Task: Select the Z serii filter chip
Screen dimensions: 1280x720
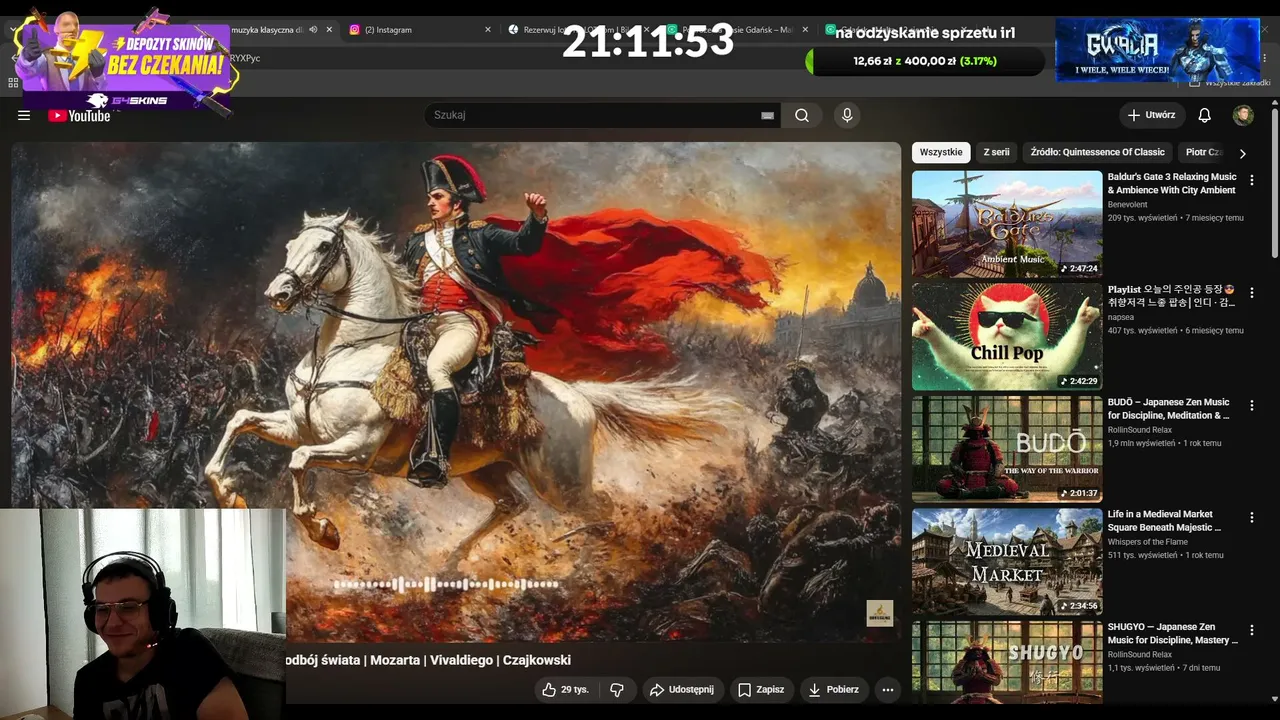Action: 996,153
